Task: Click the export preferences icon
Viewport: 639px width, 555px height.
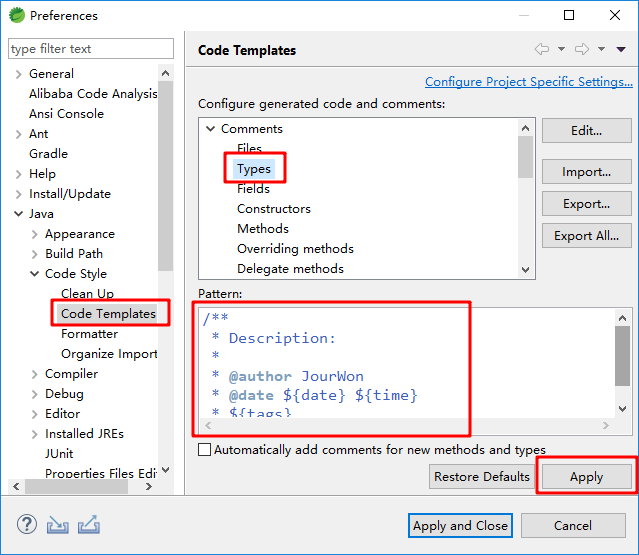Action: point(89,524)
